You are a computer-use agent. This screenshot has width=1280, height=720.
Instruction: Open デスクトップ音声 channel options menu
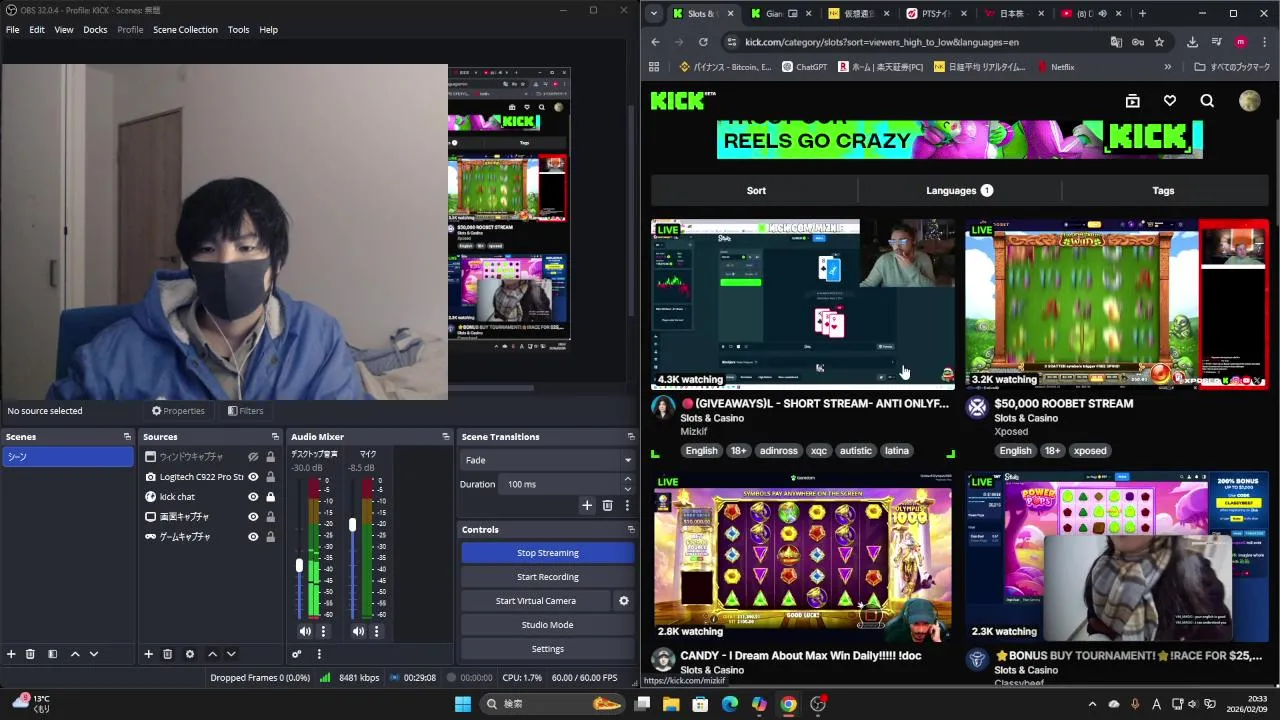323,631
